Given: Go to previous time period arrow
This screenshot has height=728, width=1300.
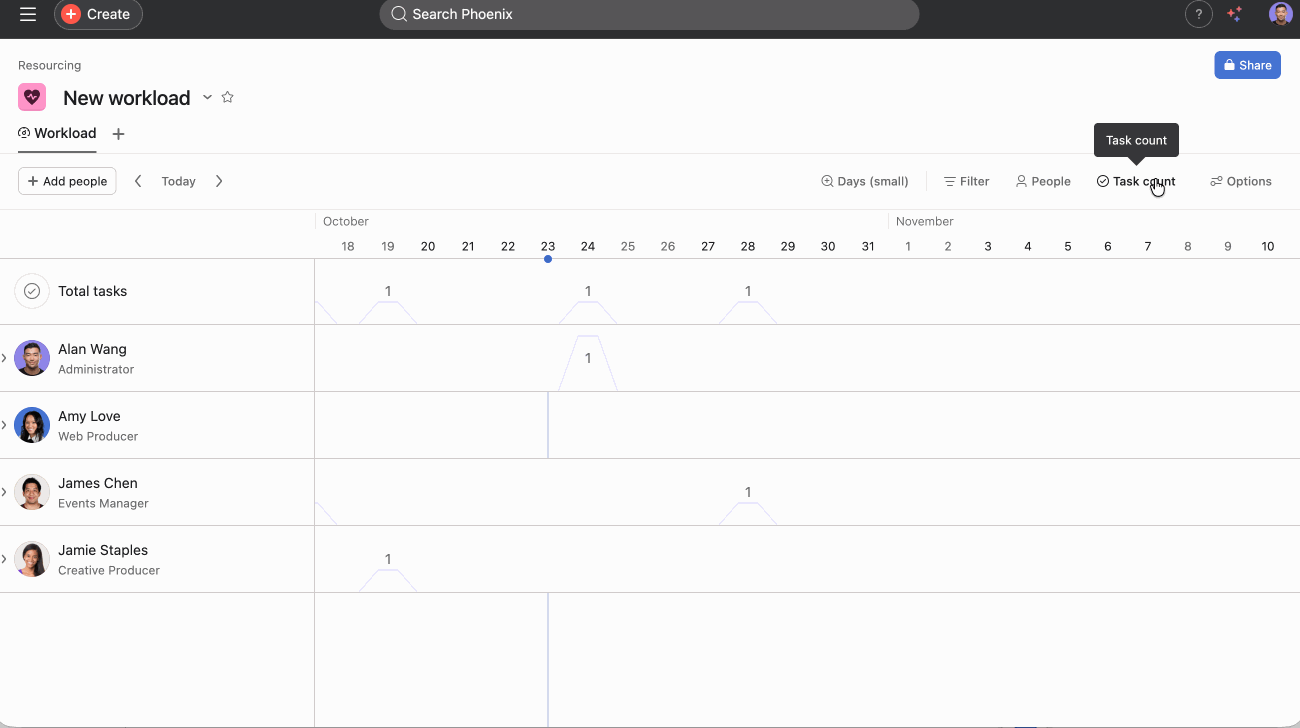Looking at the screenshot, I should pyautogui.click(x=138, y=181).
